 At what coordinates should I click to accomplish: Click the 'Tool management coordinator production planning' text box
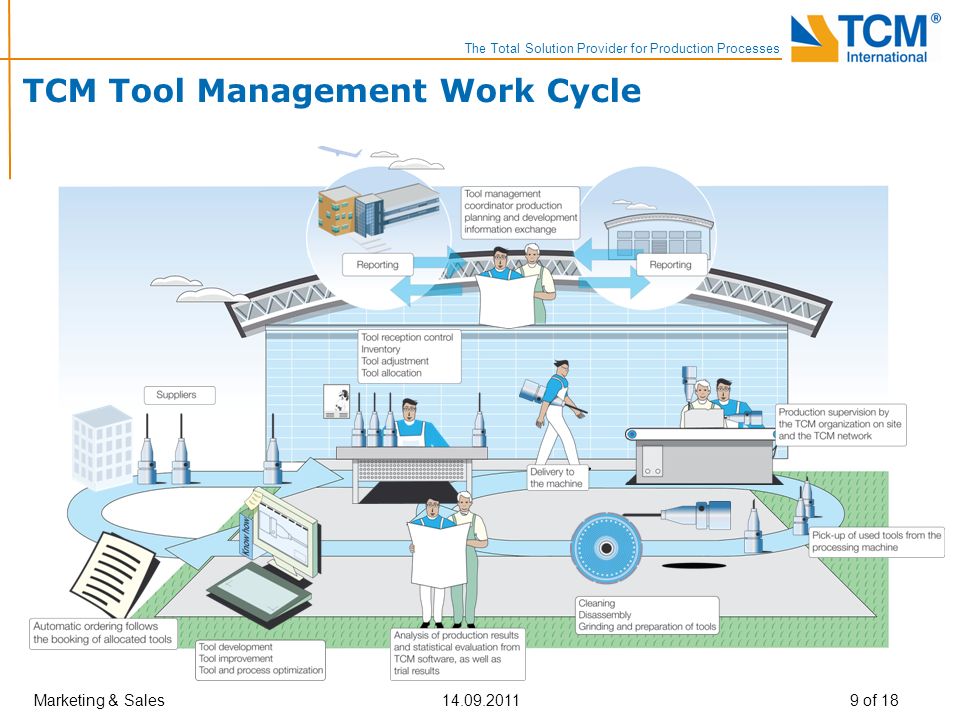(520, 212)
